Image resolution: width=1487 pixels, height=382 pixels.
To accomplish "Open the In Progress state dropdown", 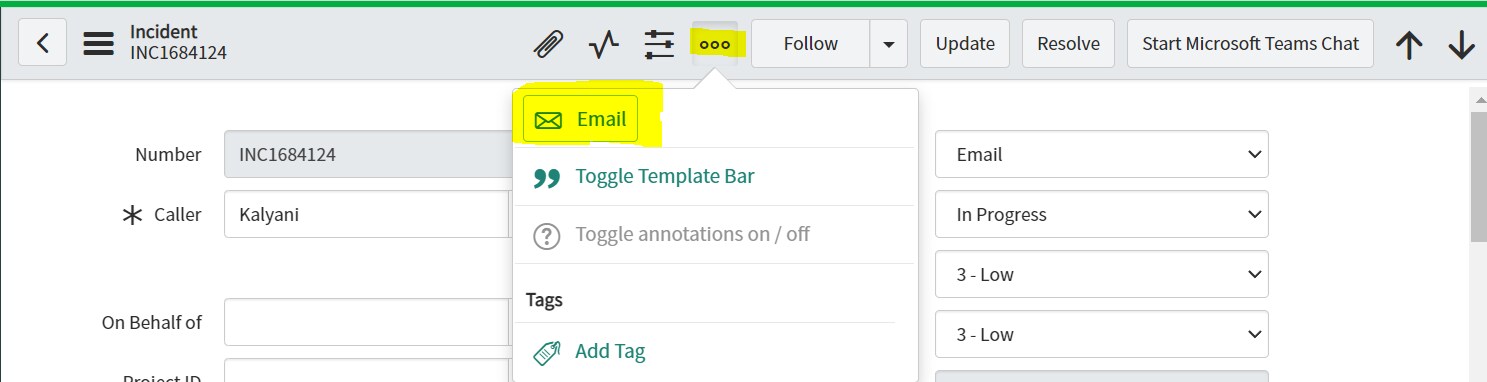I will (1101, 215).
